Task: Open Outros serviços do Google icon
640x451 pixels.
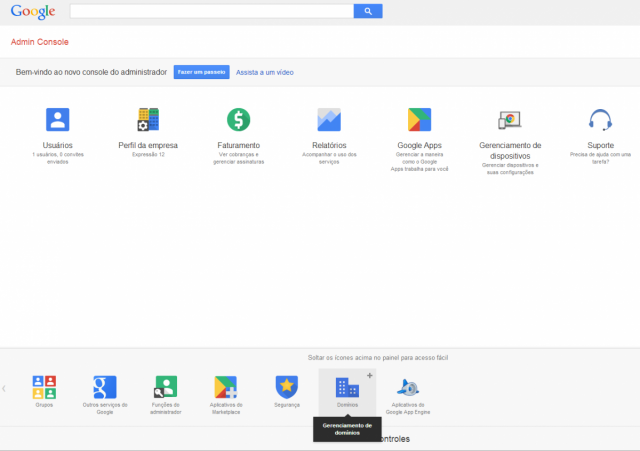Action: click(x=105, y=387)
